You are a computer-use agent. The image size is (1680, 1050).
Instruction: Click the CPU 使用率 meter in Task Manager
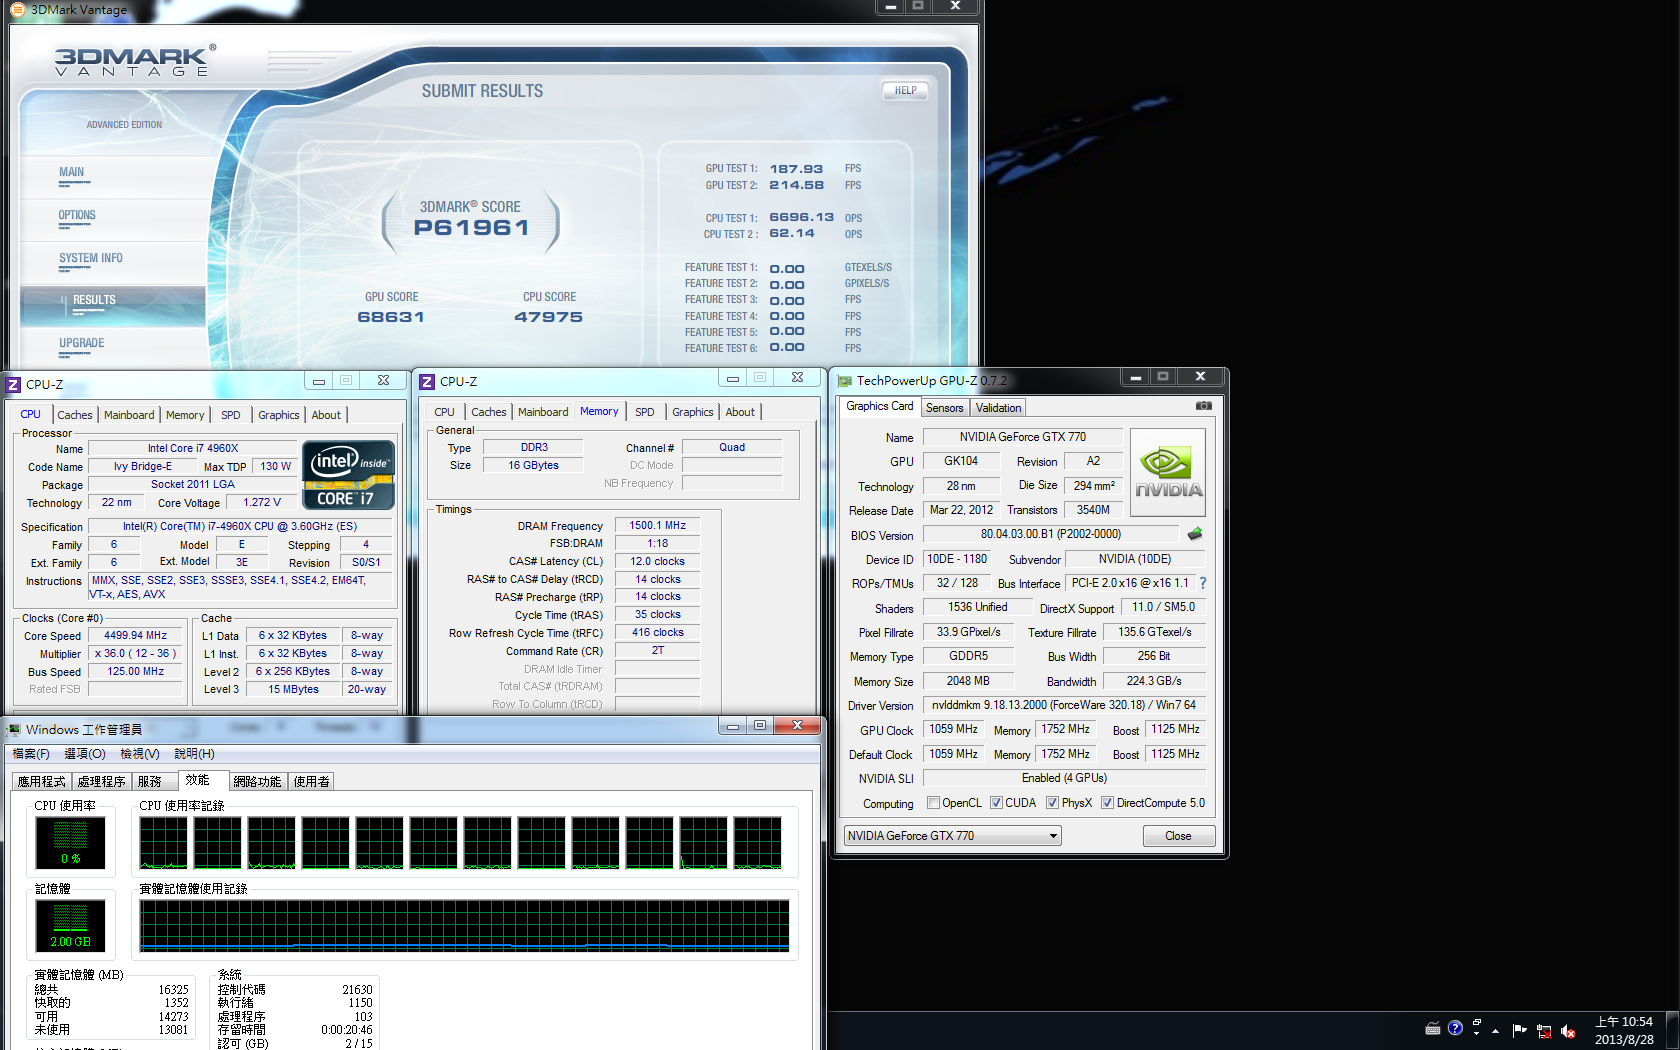(x=70, y=842)
